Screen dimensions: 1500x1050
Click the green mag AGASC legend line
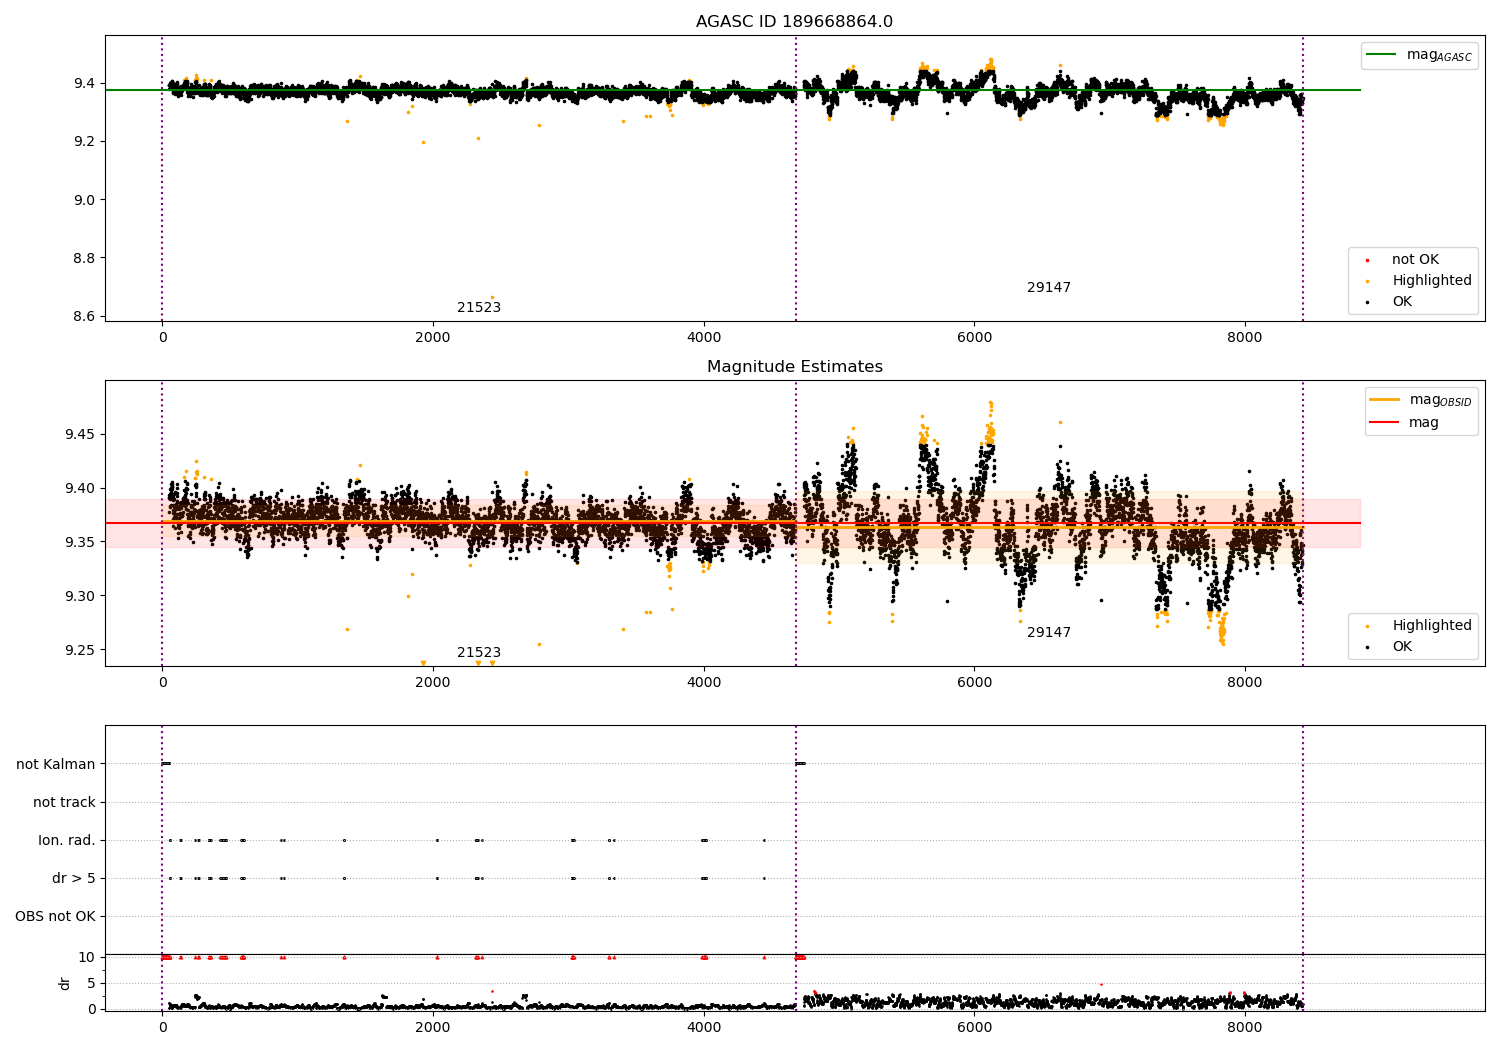point(1383,55)
